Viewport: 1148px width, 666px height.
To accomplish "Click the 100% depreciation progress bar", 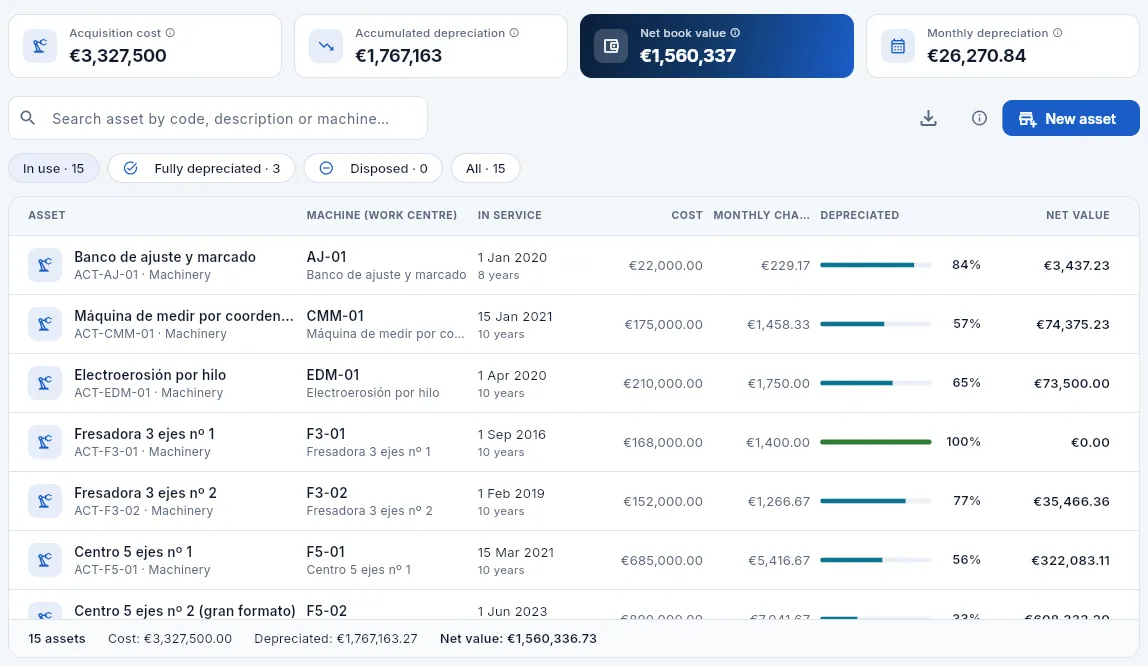I will tap(876, 442).
